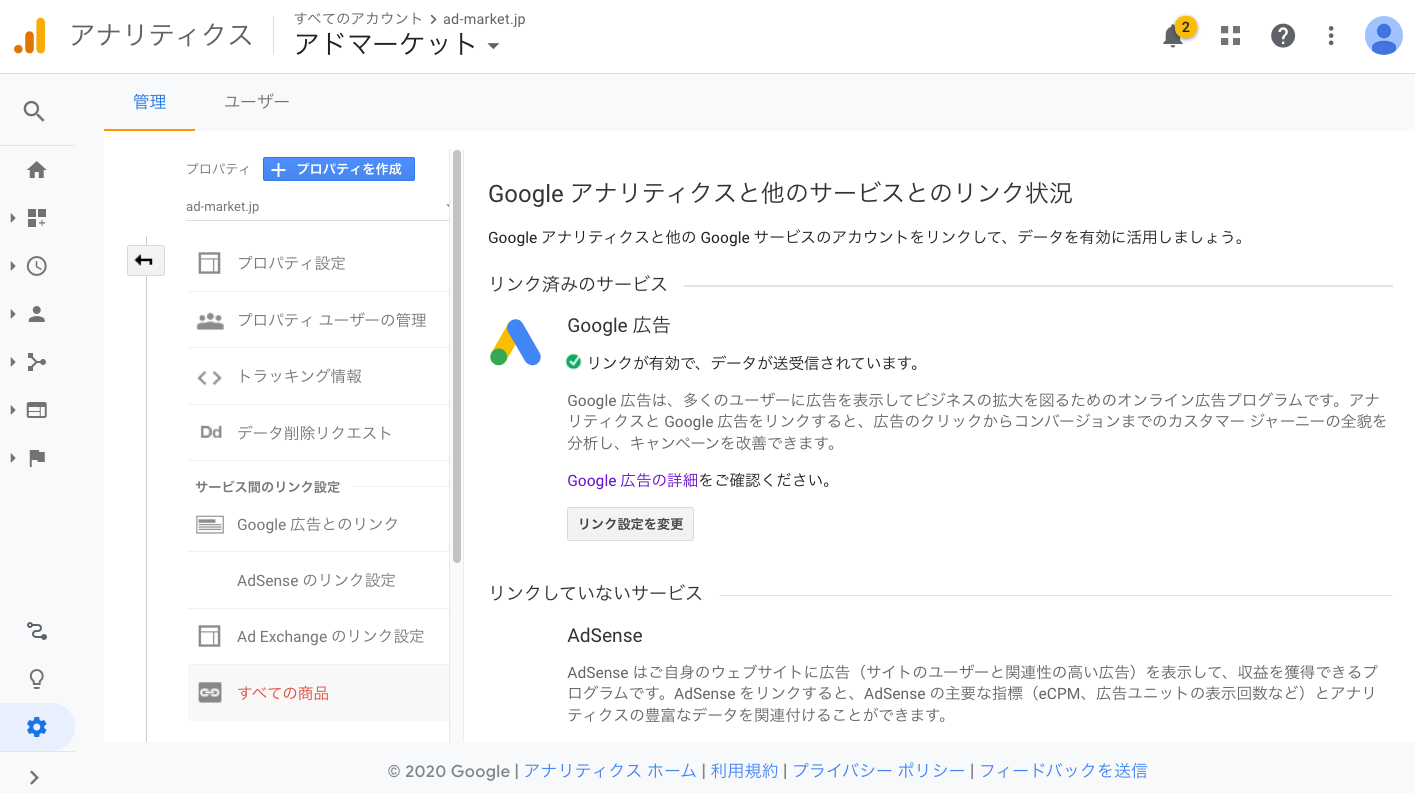
Task: Click すべてのアカウント breadcrumb text
Action: [x=358, y=19]
